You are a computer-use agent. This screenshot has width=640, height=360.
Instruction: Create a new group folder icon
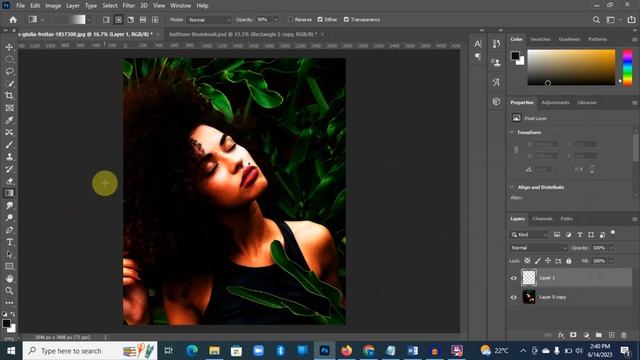[598, 335]
